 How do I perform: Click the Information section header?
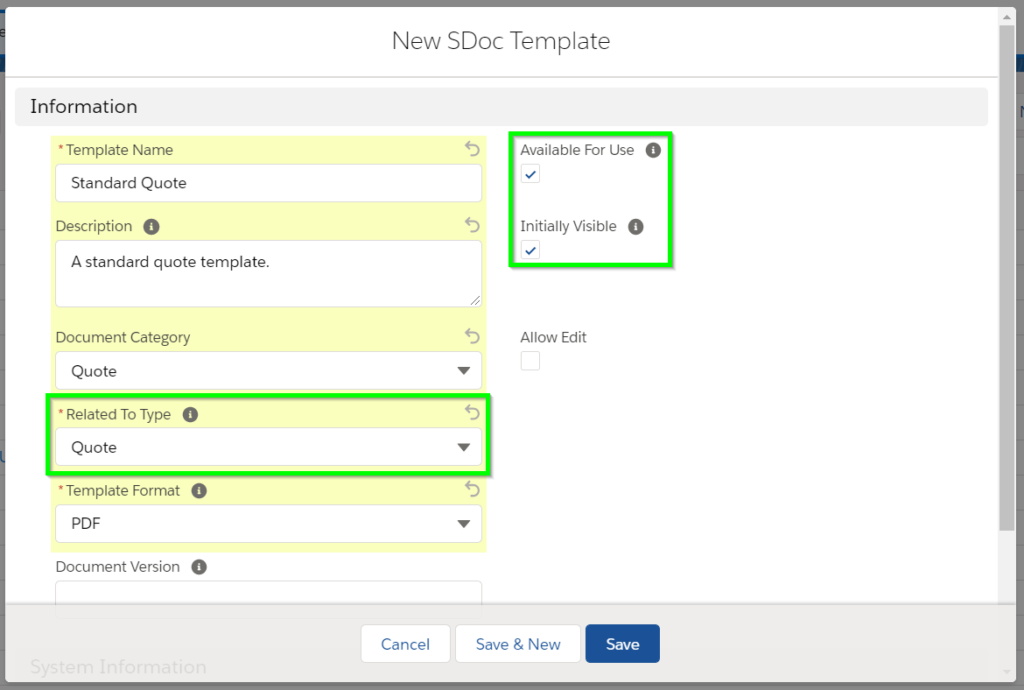click(84, 106)
